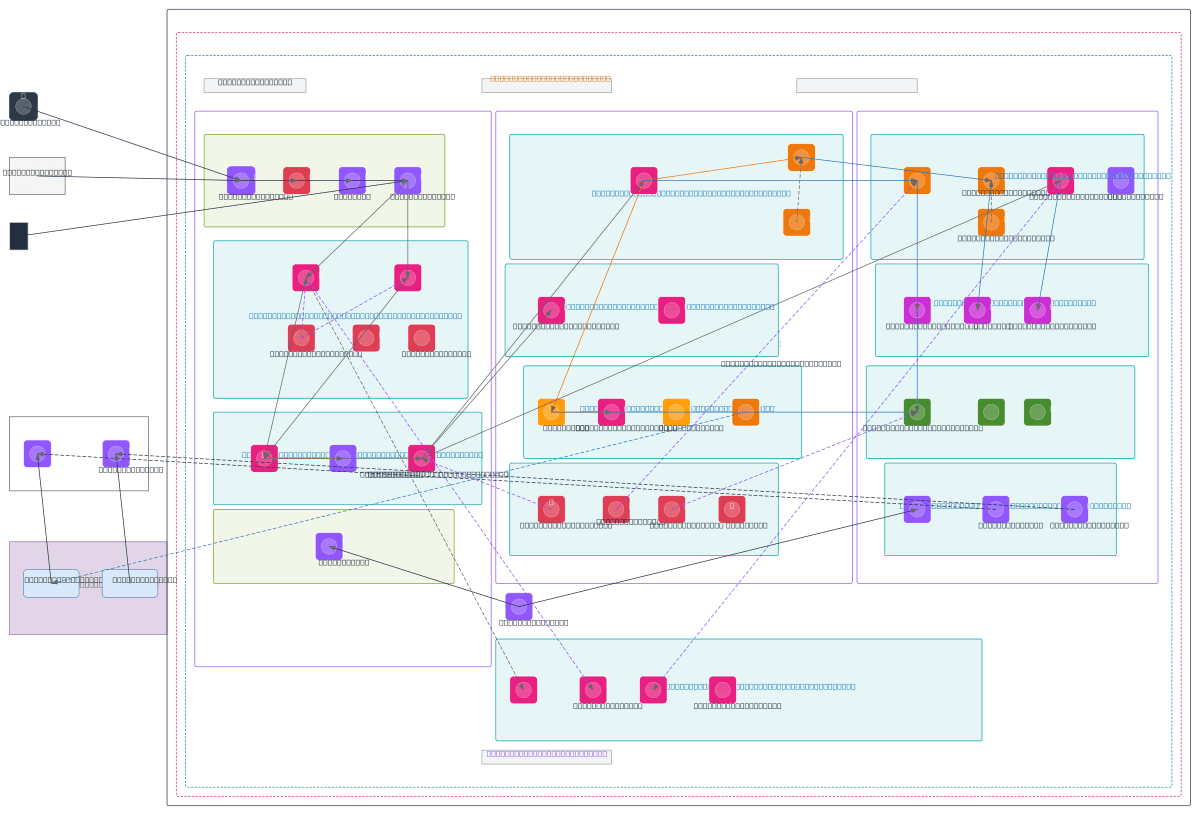
Task: Click the lone purple node in lower olive group
Action: tap(329, 546)
